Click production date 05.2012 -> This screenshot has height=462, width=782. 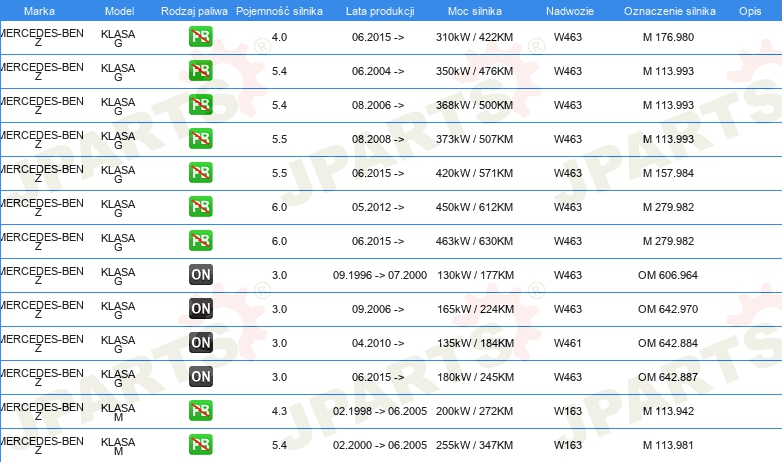click(378, 207)
